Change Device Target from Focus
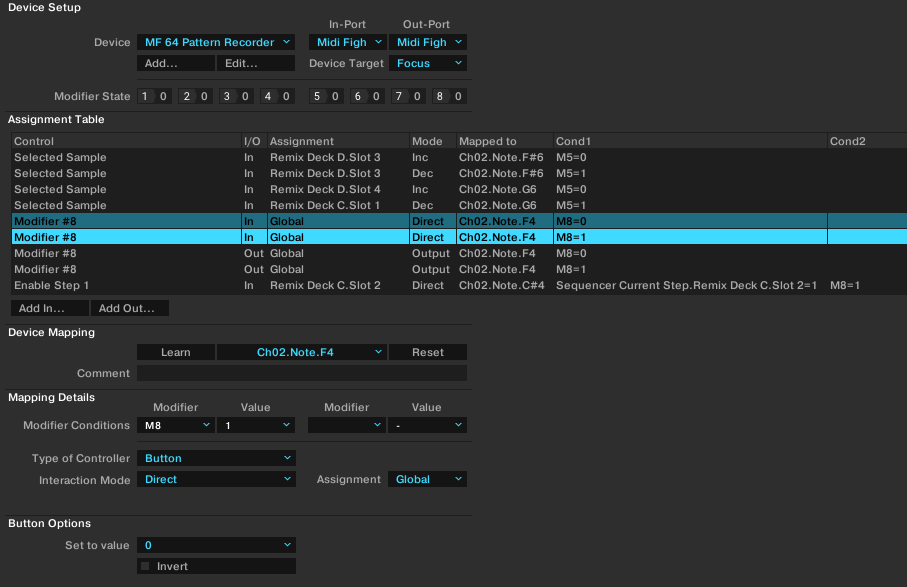 pyautogui.click(x=427, y=63)
